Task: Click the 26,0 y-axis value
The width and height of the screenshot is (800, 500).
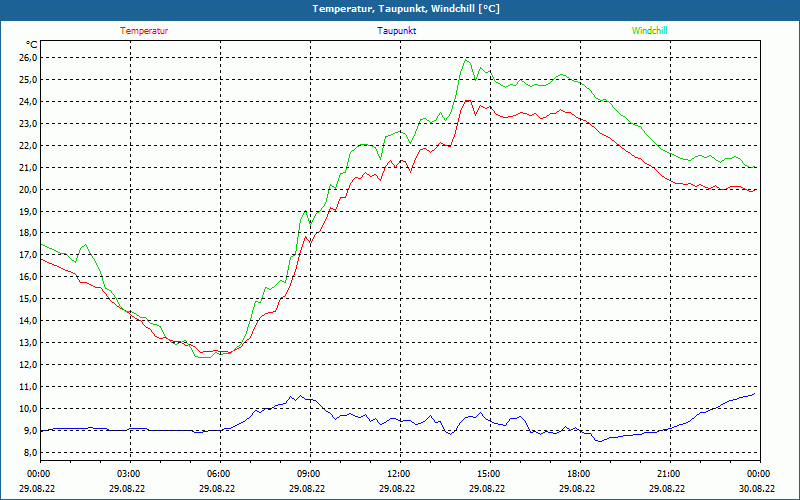Action: [x=28, y=58]
